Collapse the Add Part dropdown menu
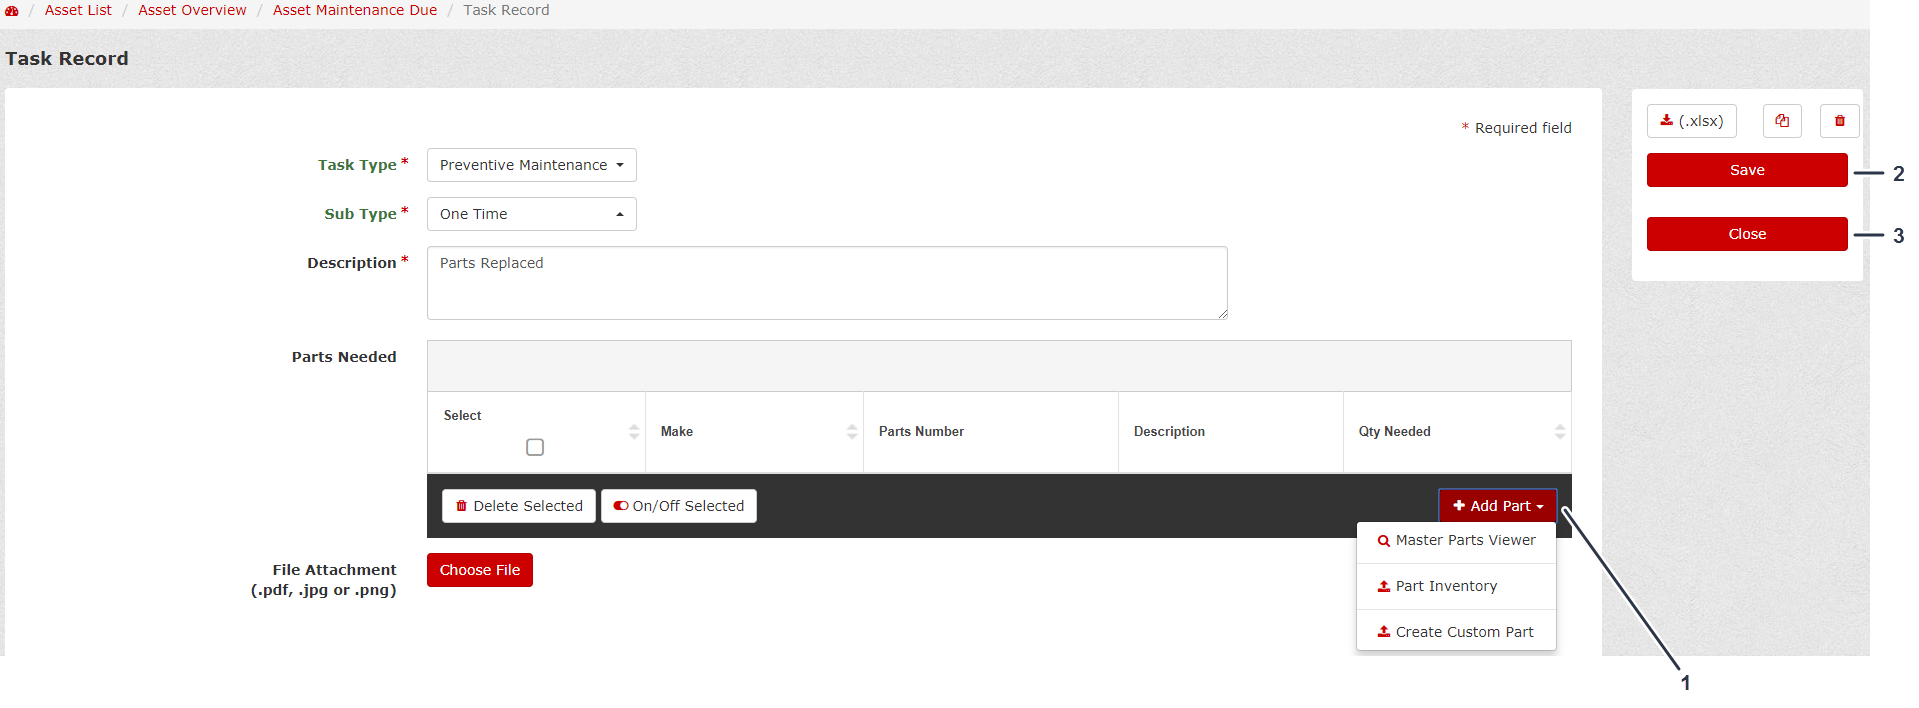1919x708 pixels. (x=1497, y=506)
